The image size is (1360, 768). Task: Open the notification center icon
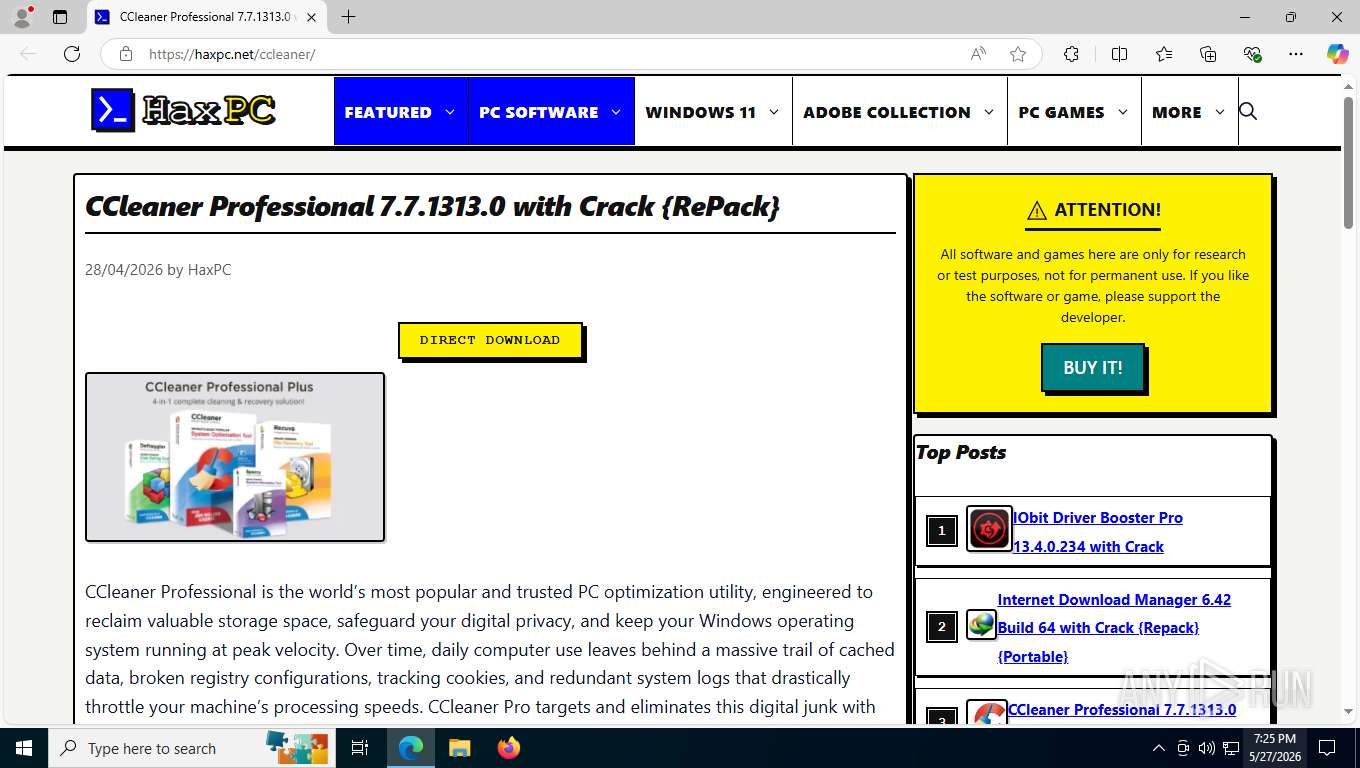coord(1327,748)
